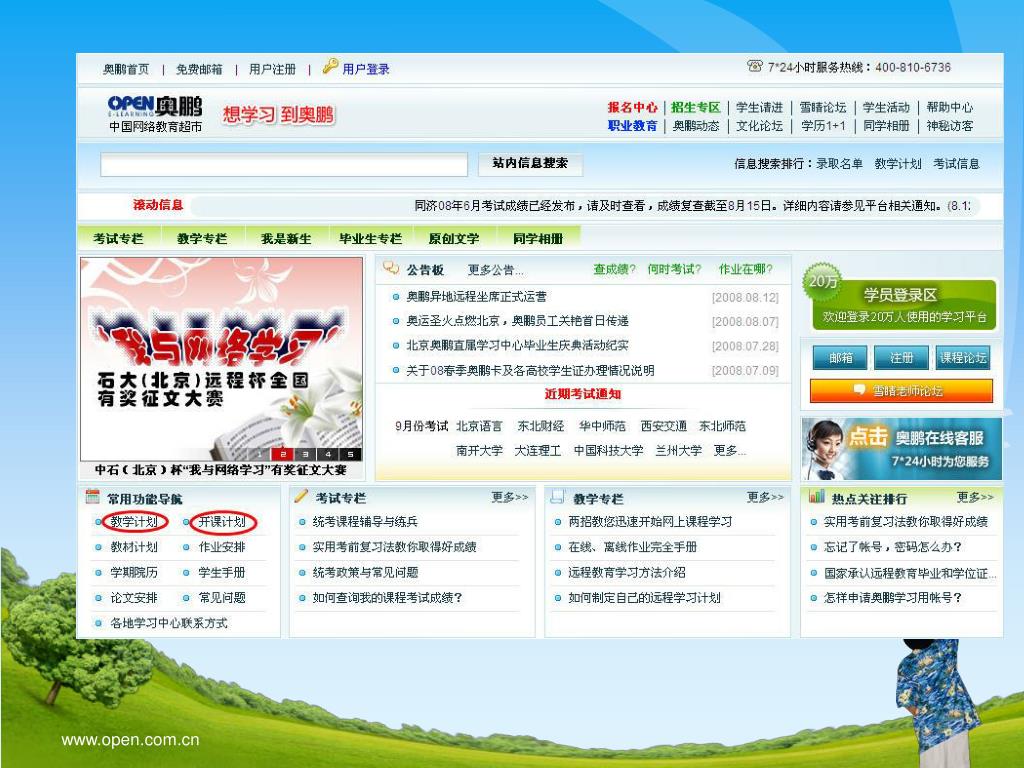The height and width of the screenshot is (768, 1024).
Task: Open 各地学习中心联系方式 link
Action: (x=169, y=623)
